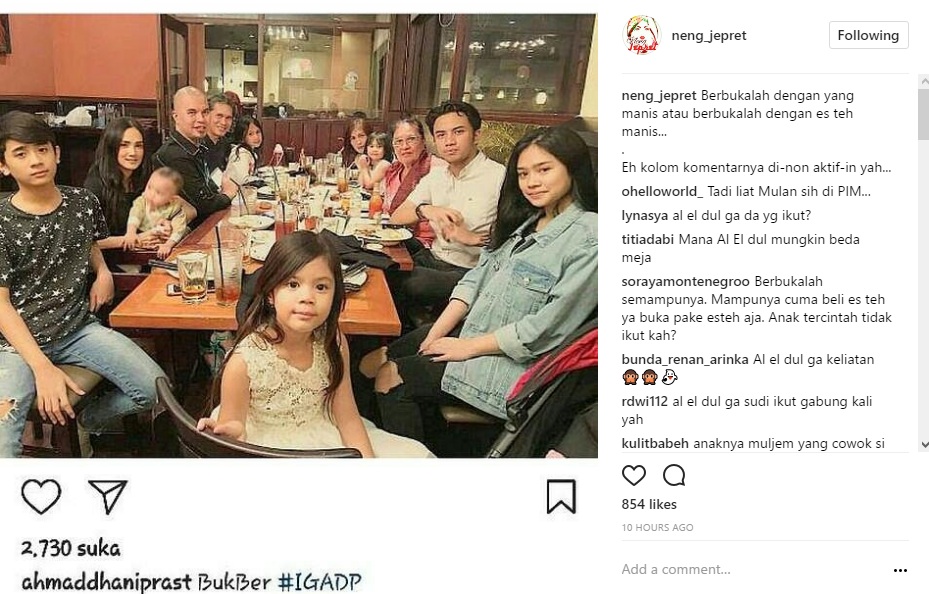Like the post using the small heart icon
Screen dimensions: 929x594
click(633, 475)
